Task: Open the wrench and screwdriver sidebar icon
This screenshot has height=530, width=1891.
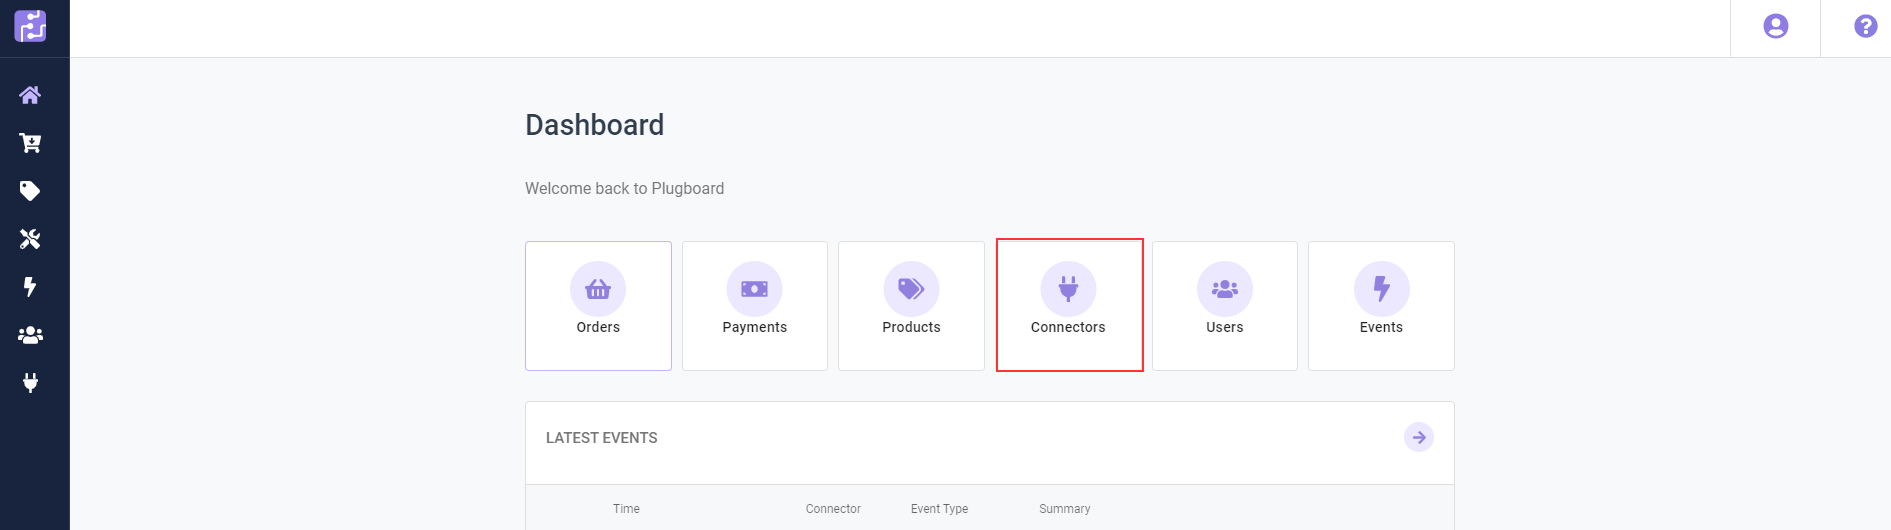Action: pos(30,239)
